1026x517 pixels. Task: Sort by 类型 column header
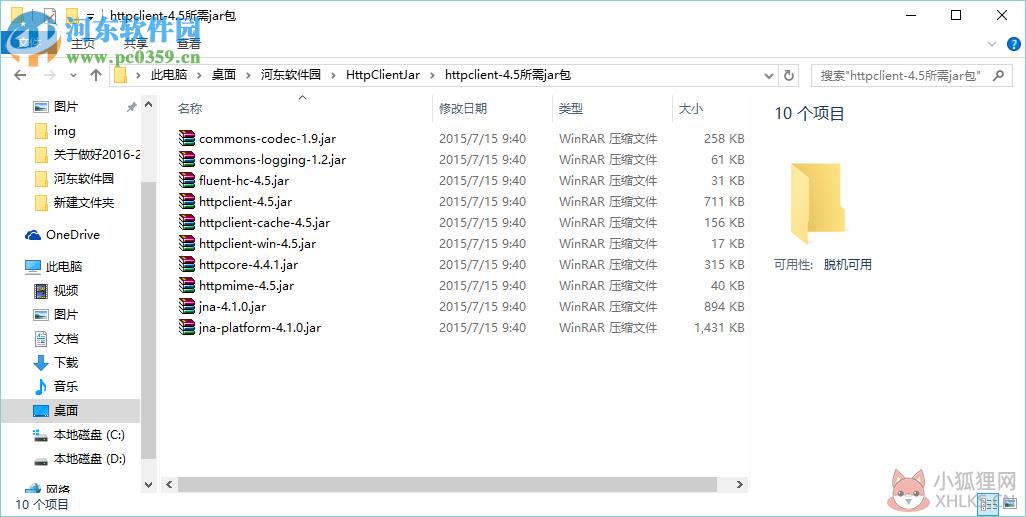click(571, 109)
